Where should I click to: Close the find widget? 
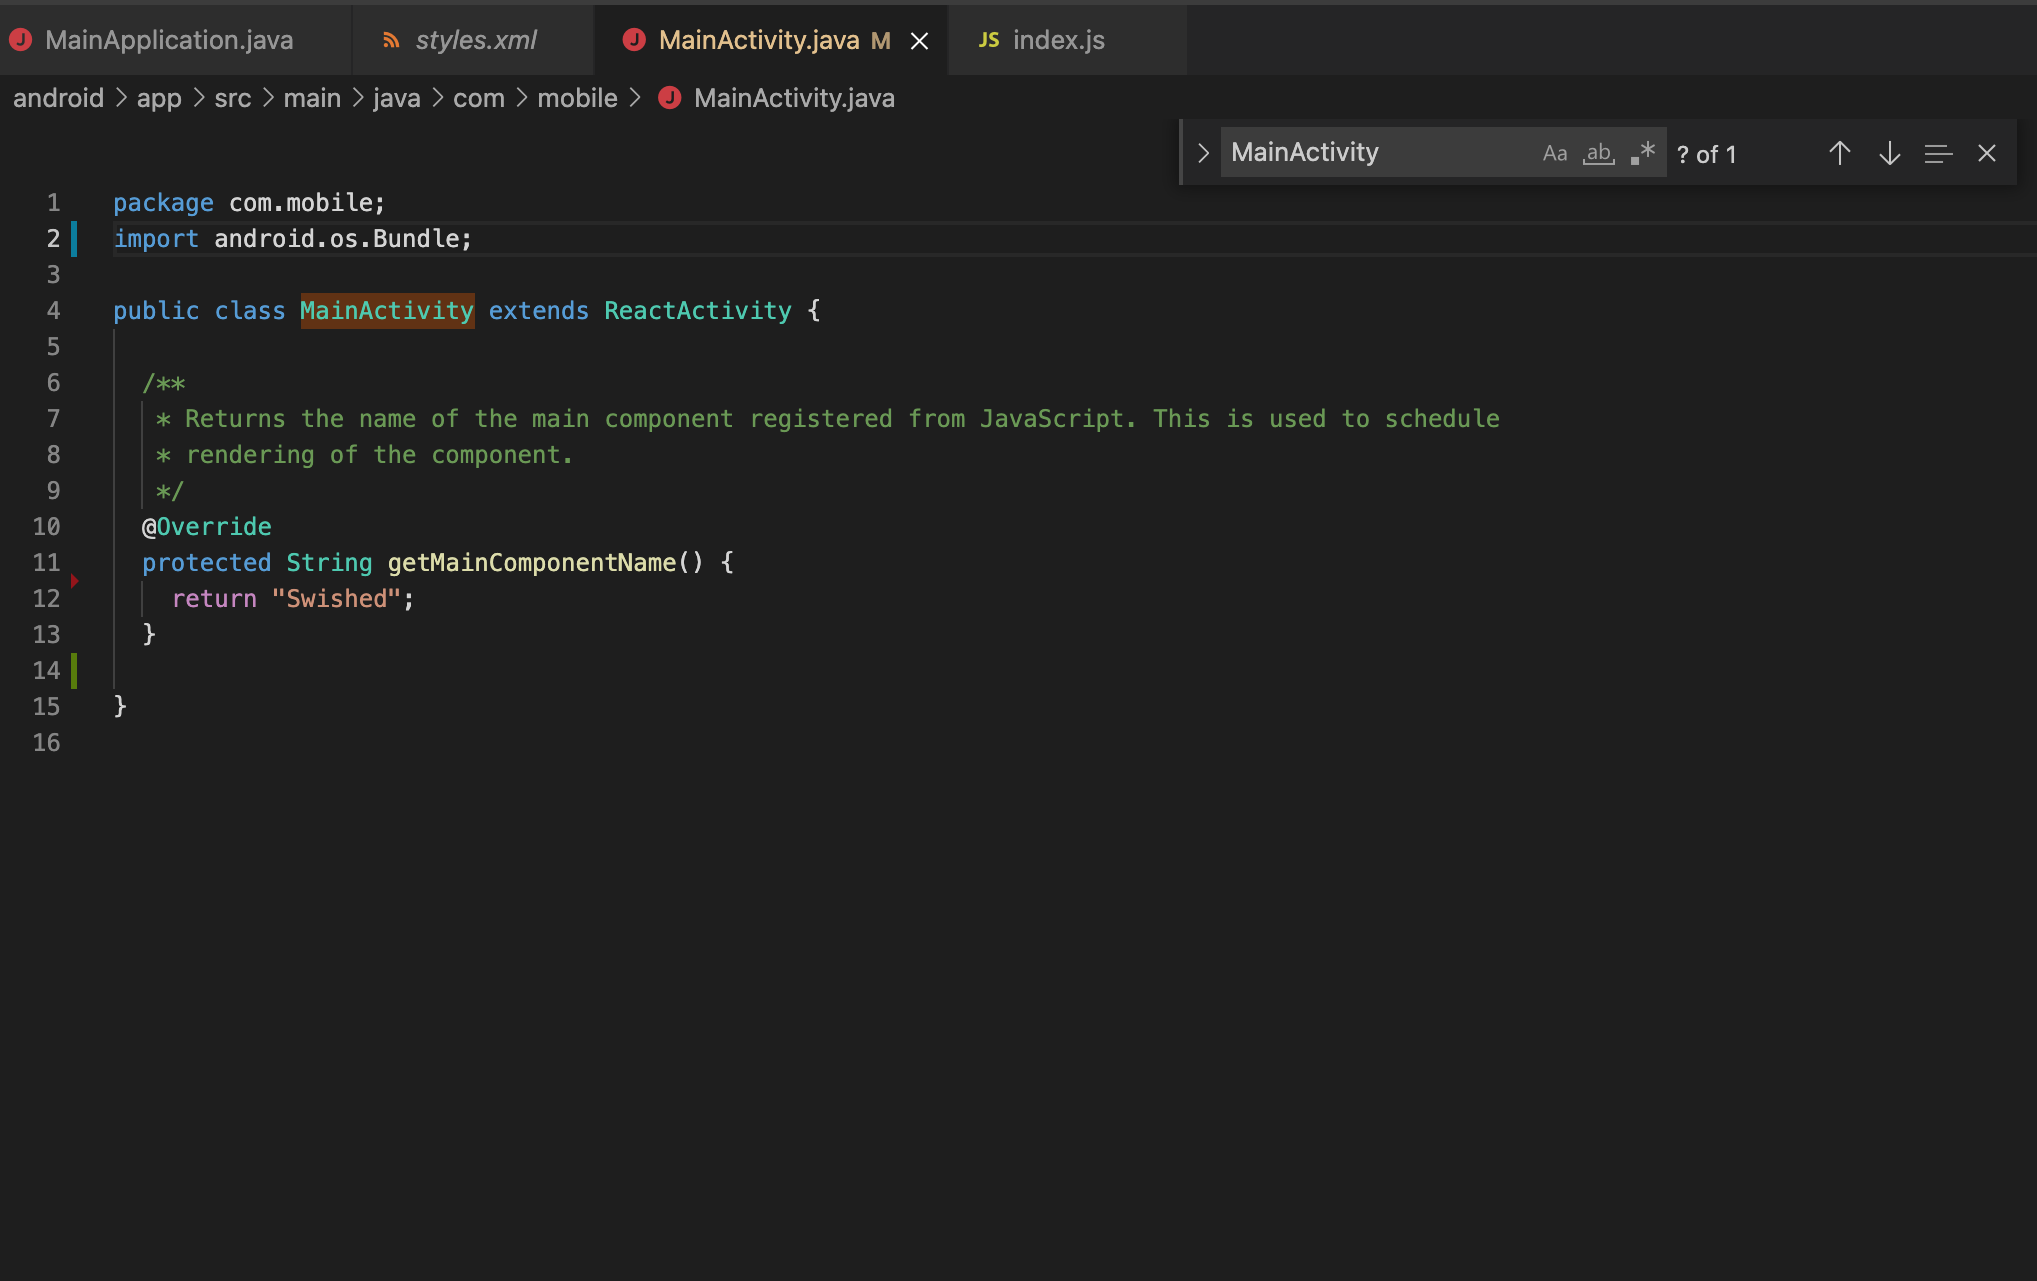[1987, 153]
